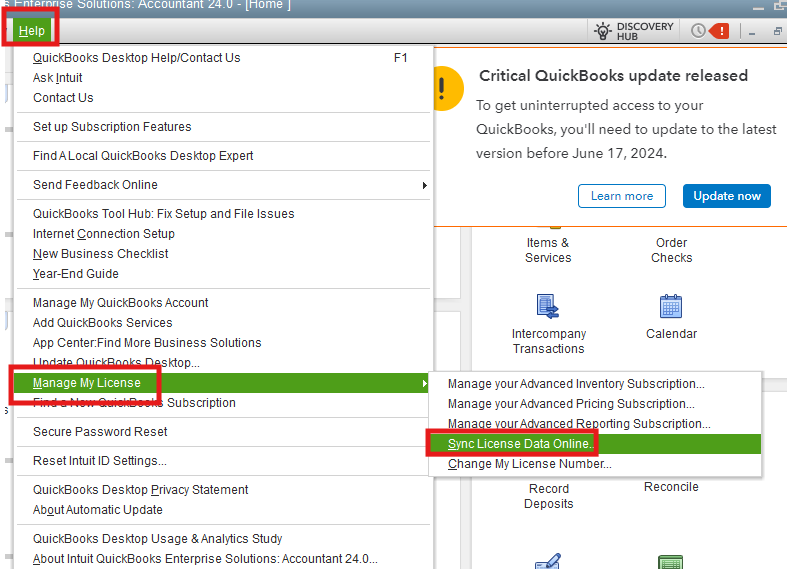Click the Learn more button
Image resolution: width=787 pixels, height=569 pixels.
(621, 196)
